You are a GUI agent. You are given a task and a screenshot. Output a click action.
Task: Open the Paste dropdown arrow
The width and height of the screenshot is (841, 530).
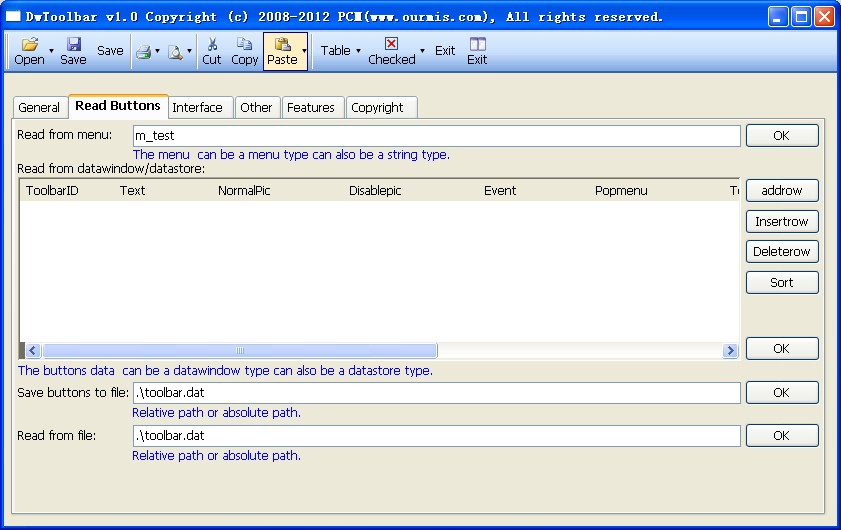click(x=304, y=51)
